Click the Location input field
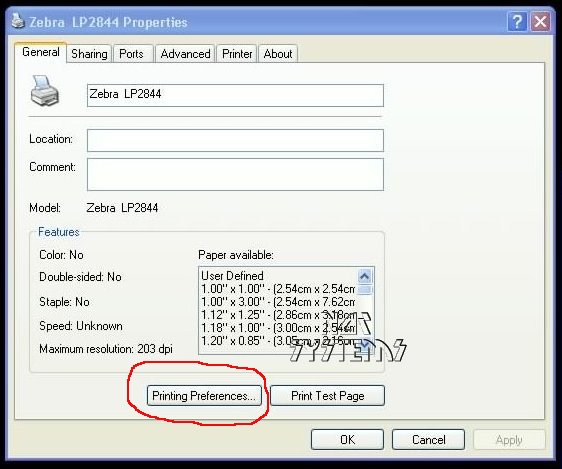 point(235,140)
